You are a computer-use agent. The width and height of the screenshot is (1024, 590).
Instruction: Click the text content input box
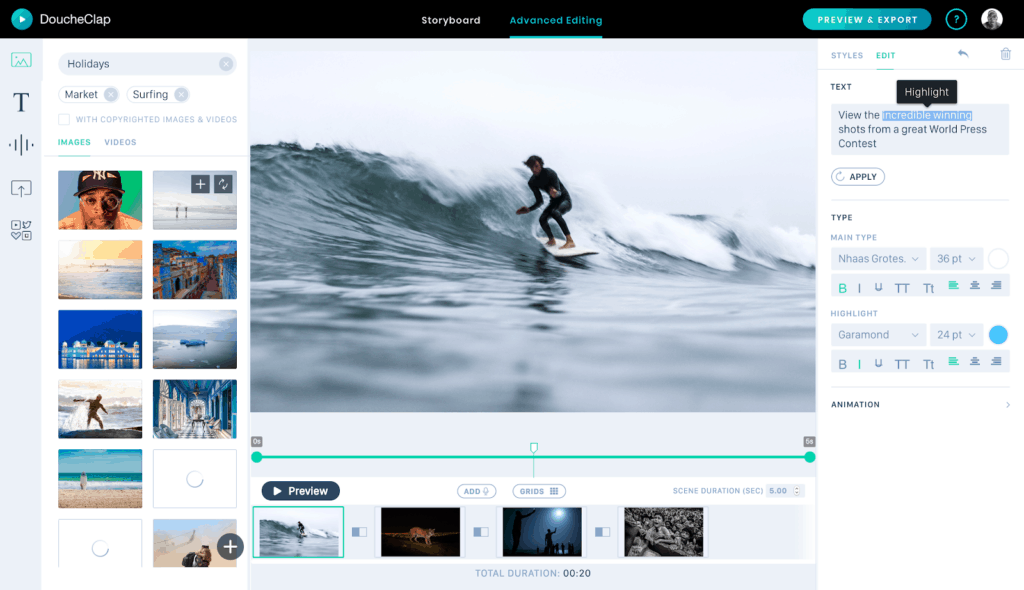[920, 129]
